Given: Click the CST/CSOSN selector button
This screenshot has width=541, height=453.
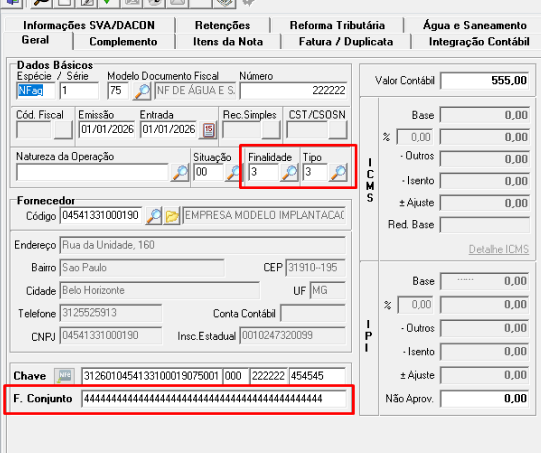Looking at the screenshot, I should click(x=338, y=130).
